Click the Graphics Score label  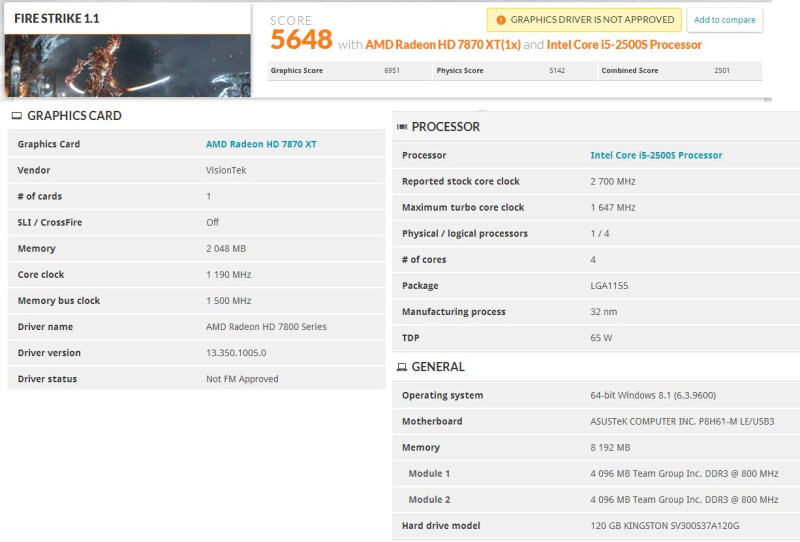click(297, 71)
